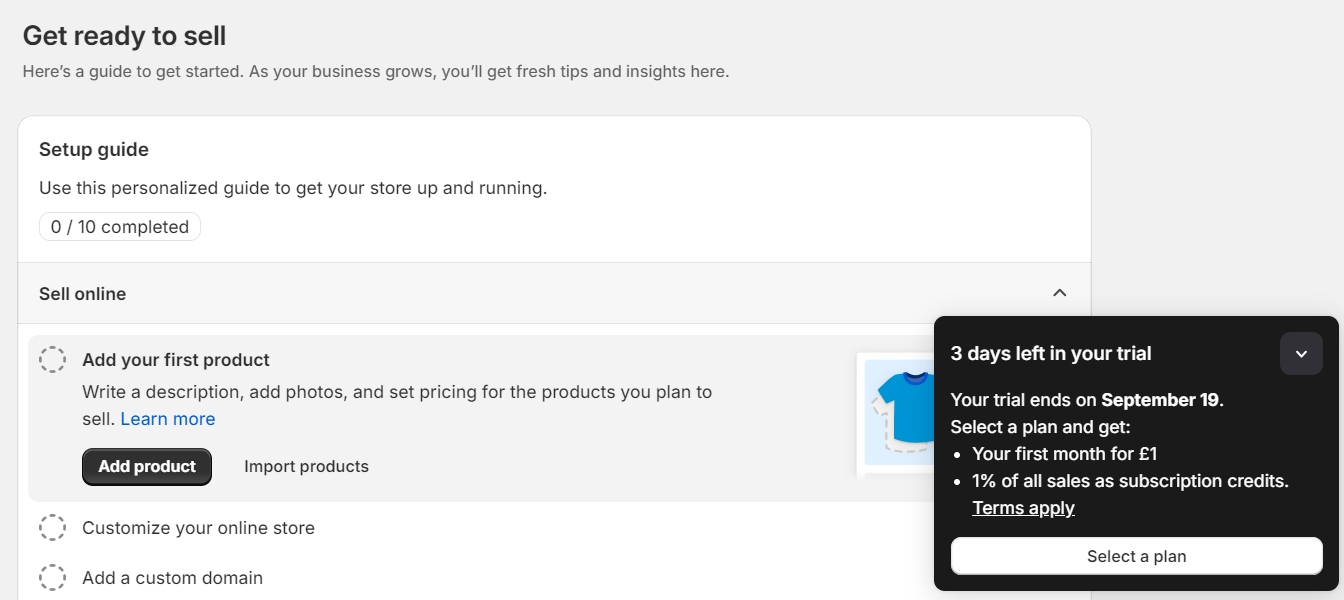Collapse the Sell online section
Screen dimensions: 1344x600
pyautogui.click(x=1059, y=293)
